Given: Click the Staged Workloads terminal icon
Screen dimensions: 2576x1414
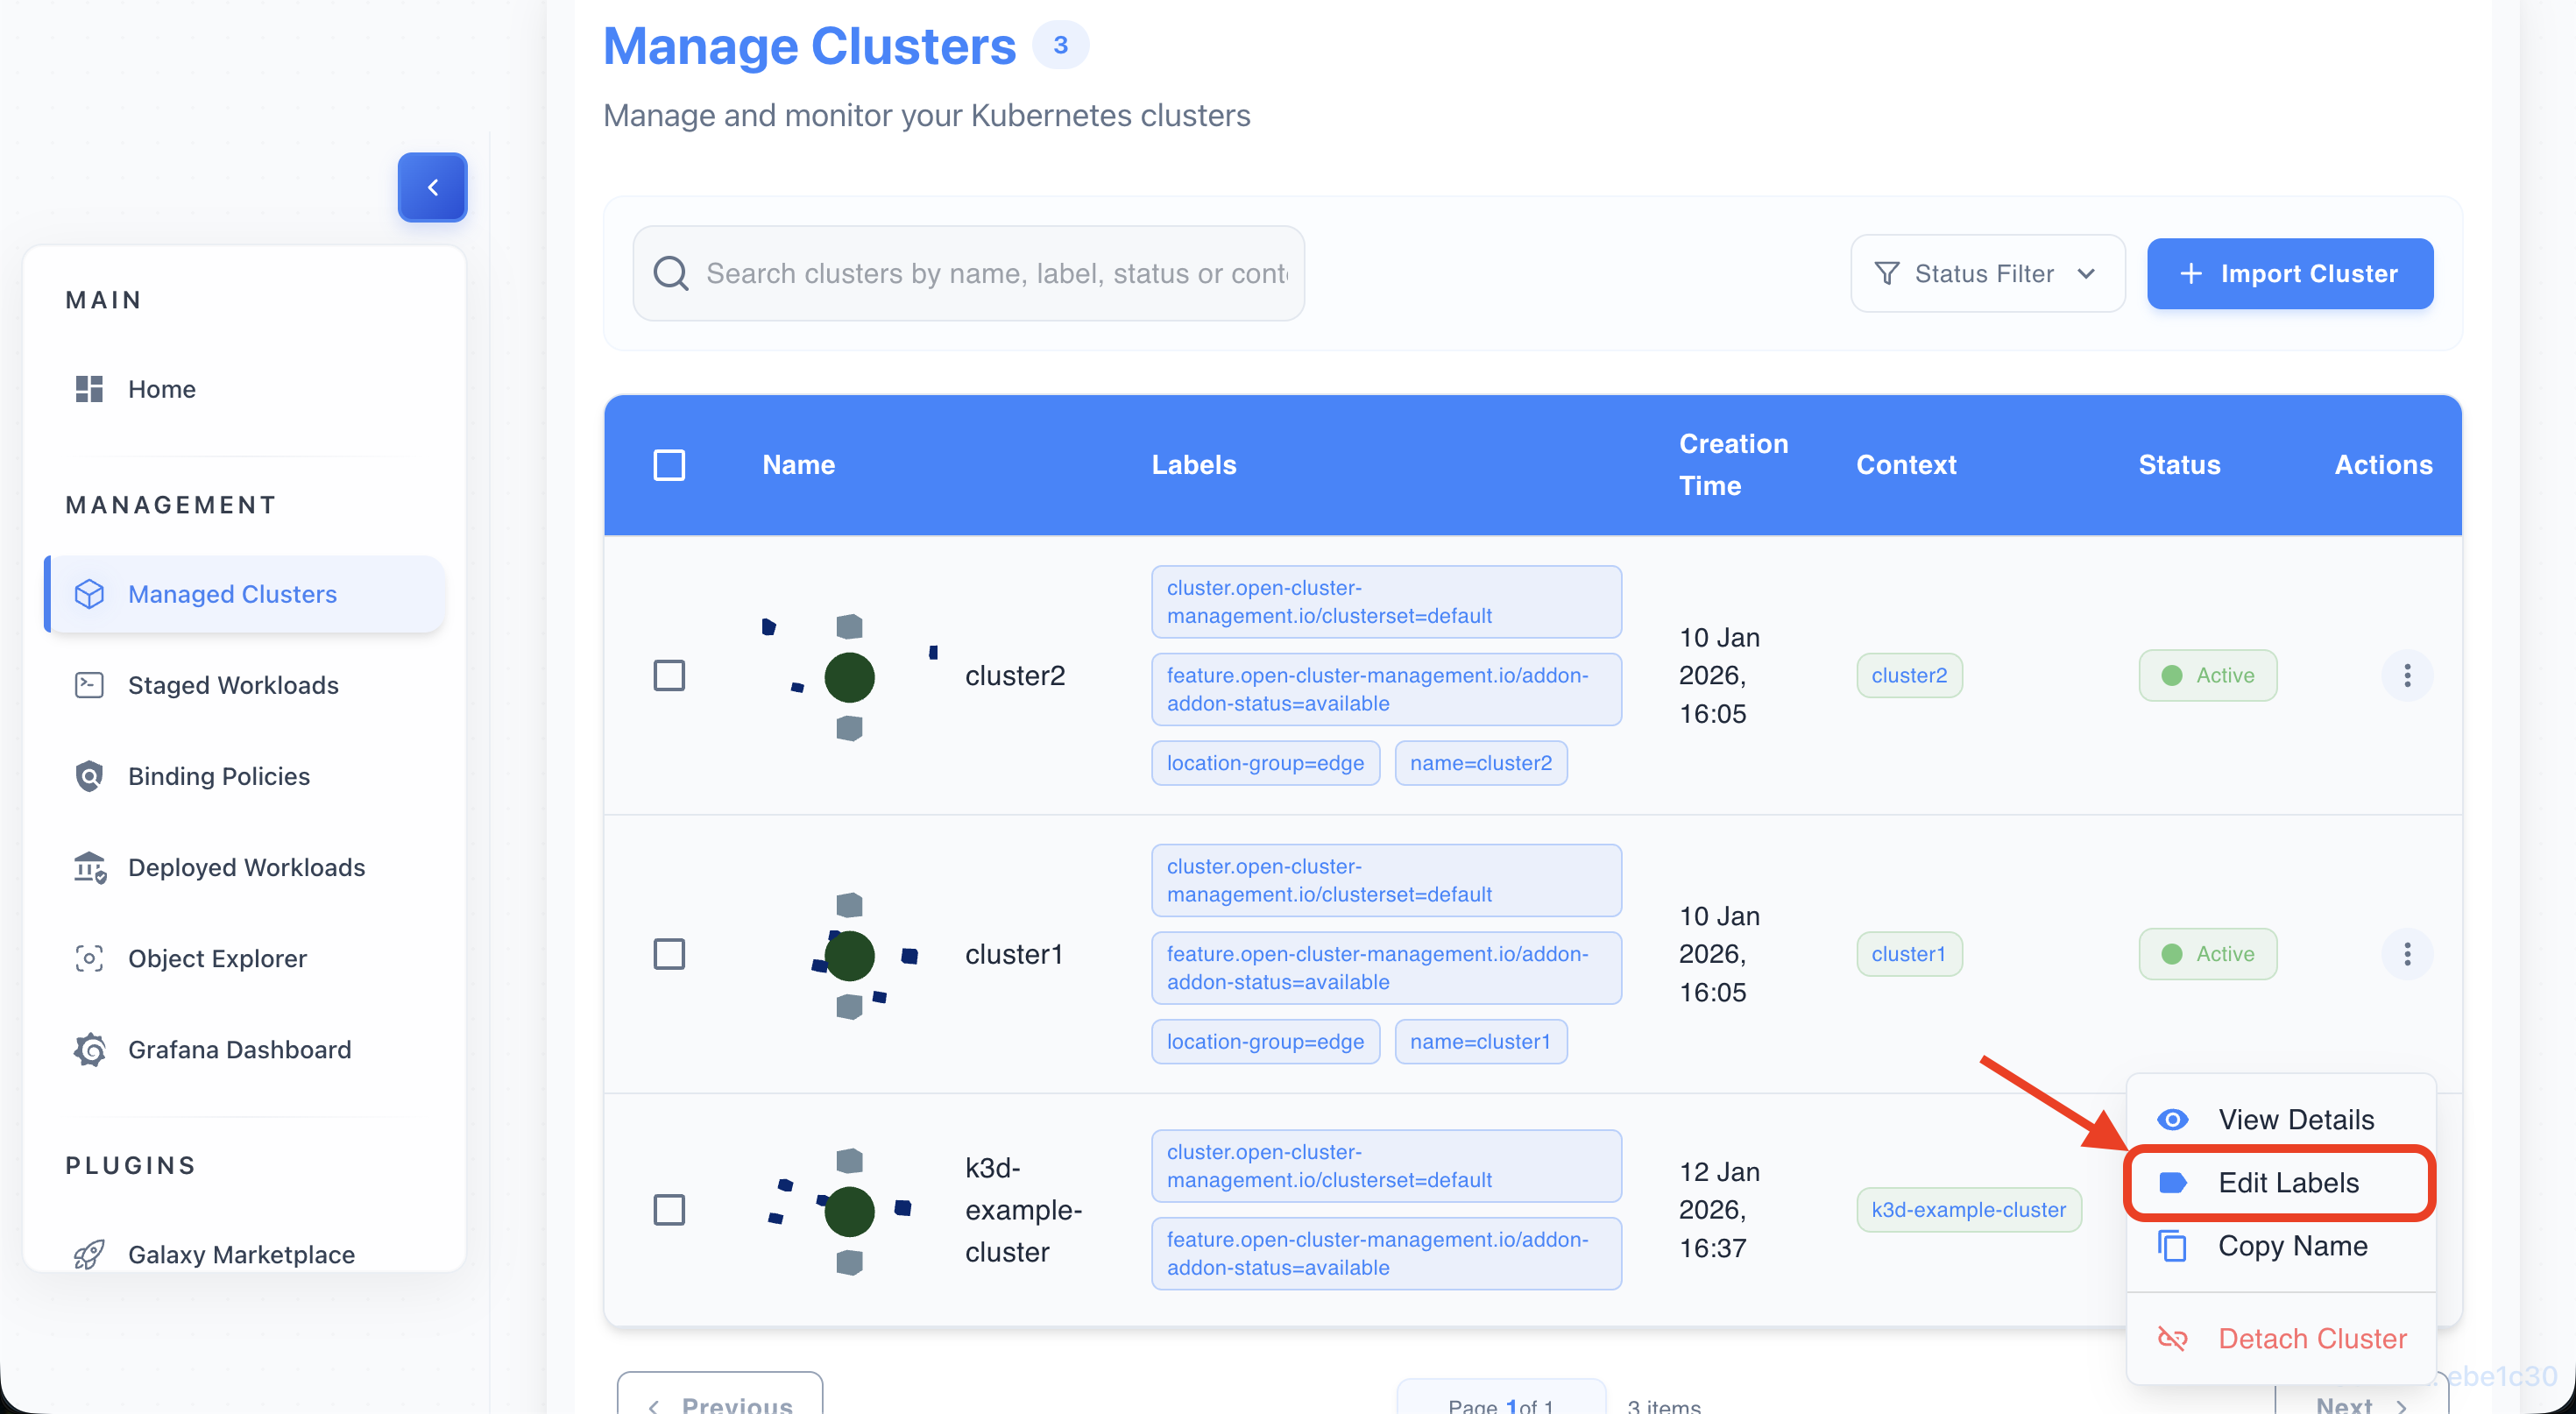Looking at the screenshot, I should coord(89,685).
